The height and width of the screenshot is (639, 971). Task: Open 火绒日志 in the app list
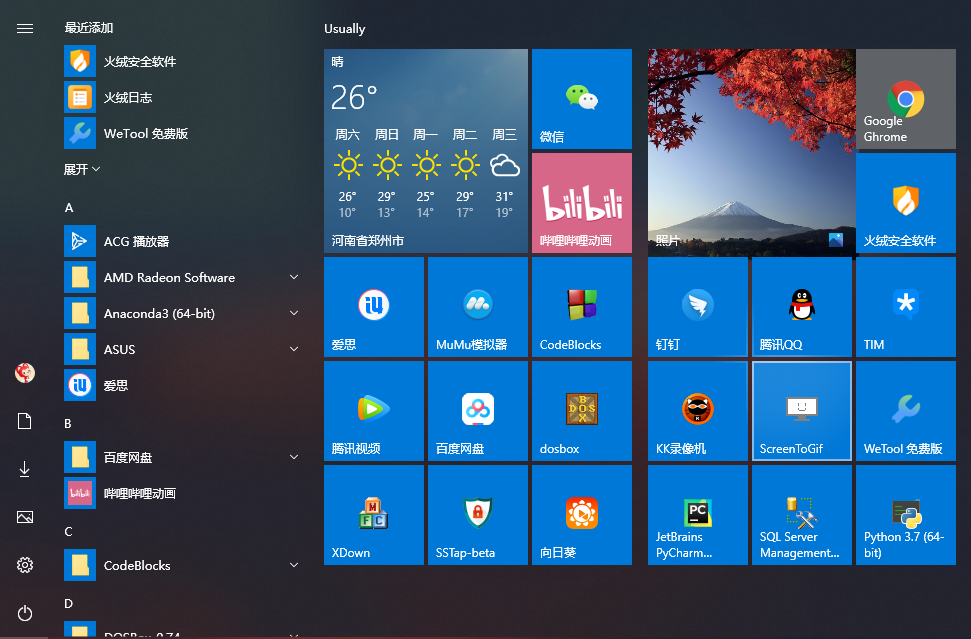coord(185,97)
